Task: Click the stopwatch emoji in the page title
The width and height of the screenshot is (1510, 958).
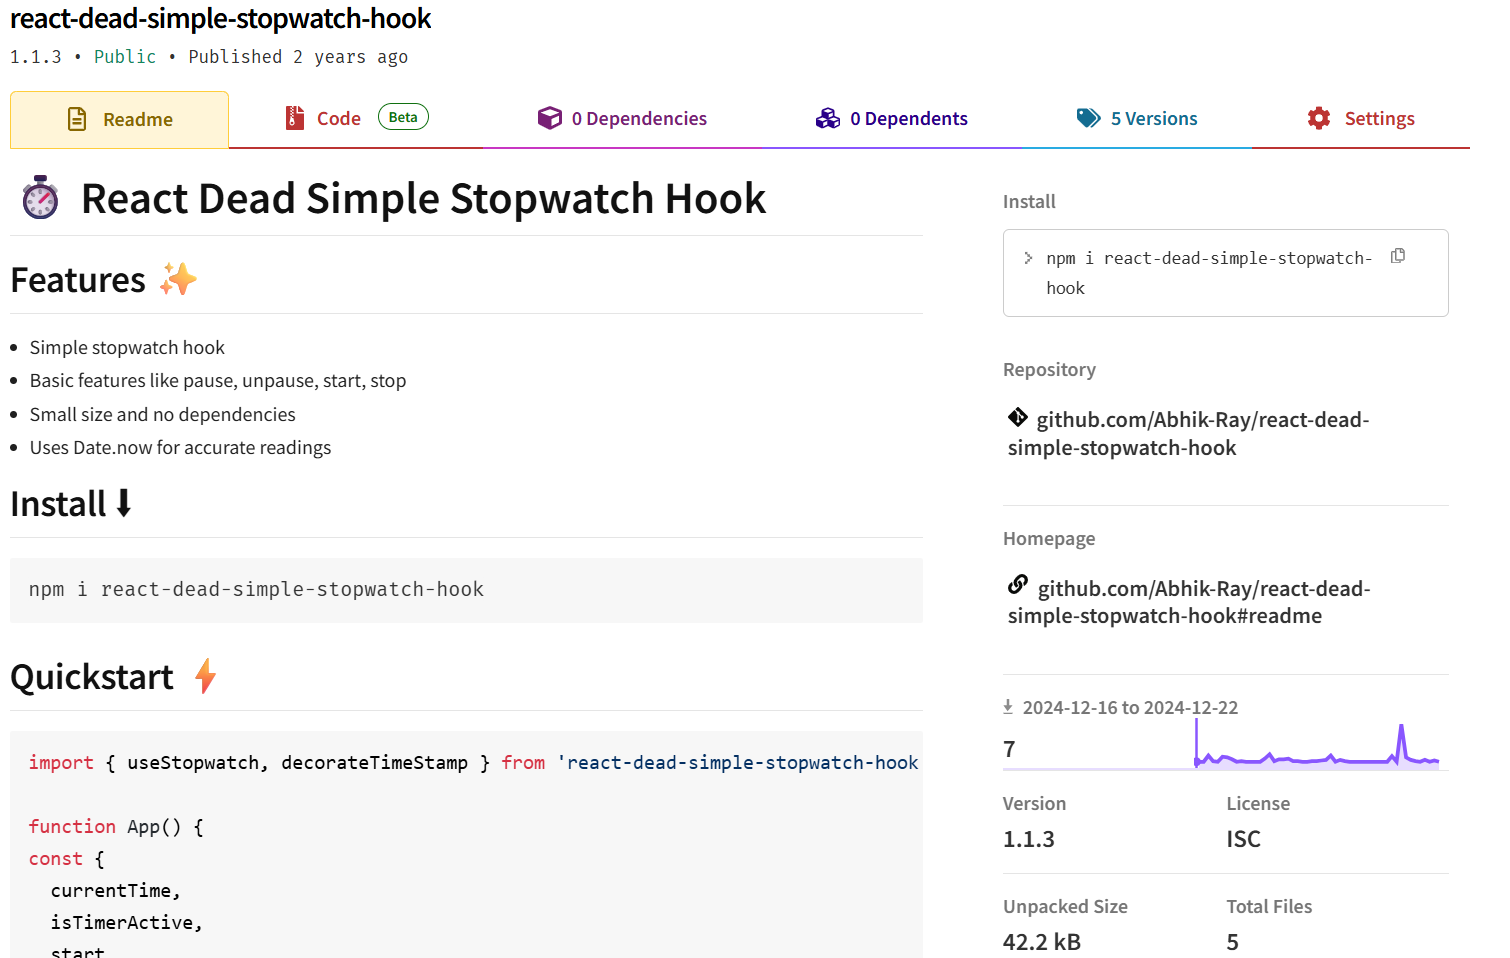Action: click(x=39, y=198)
